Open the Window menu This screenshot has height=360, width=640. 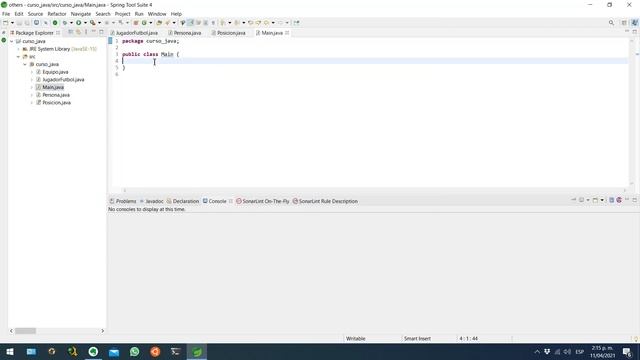click(x=157, y=14)
